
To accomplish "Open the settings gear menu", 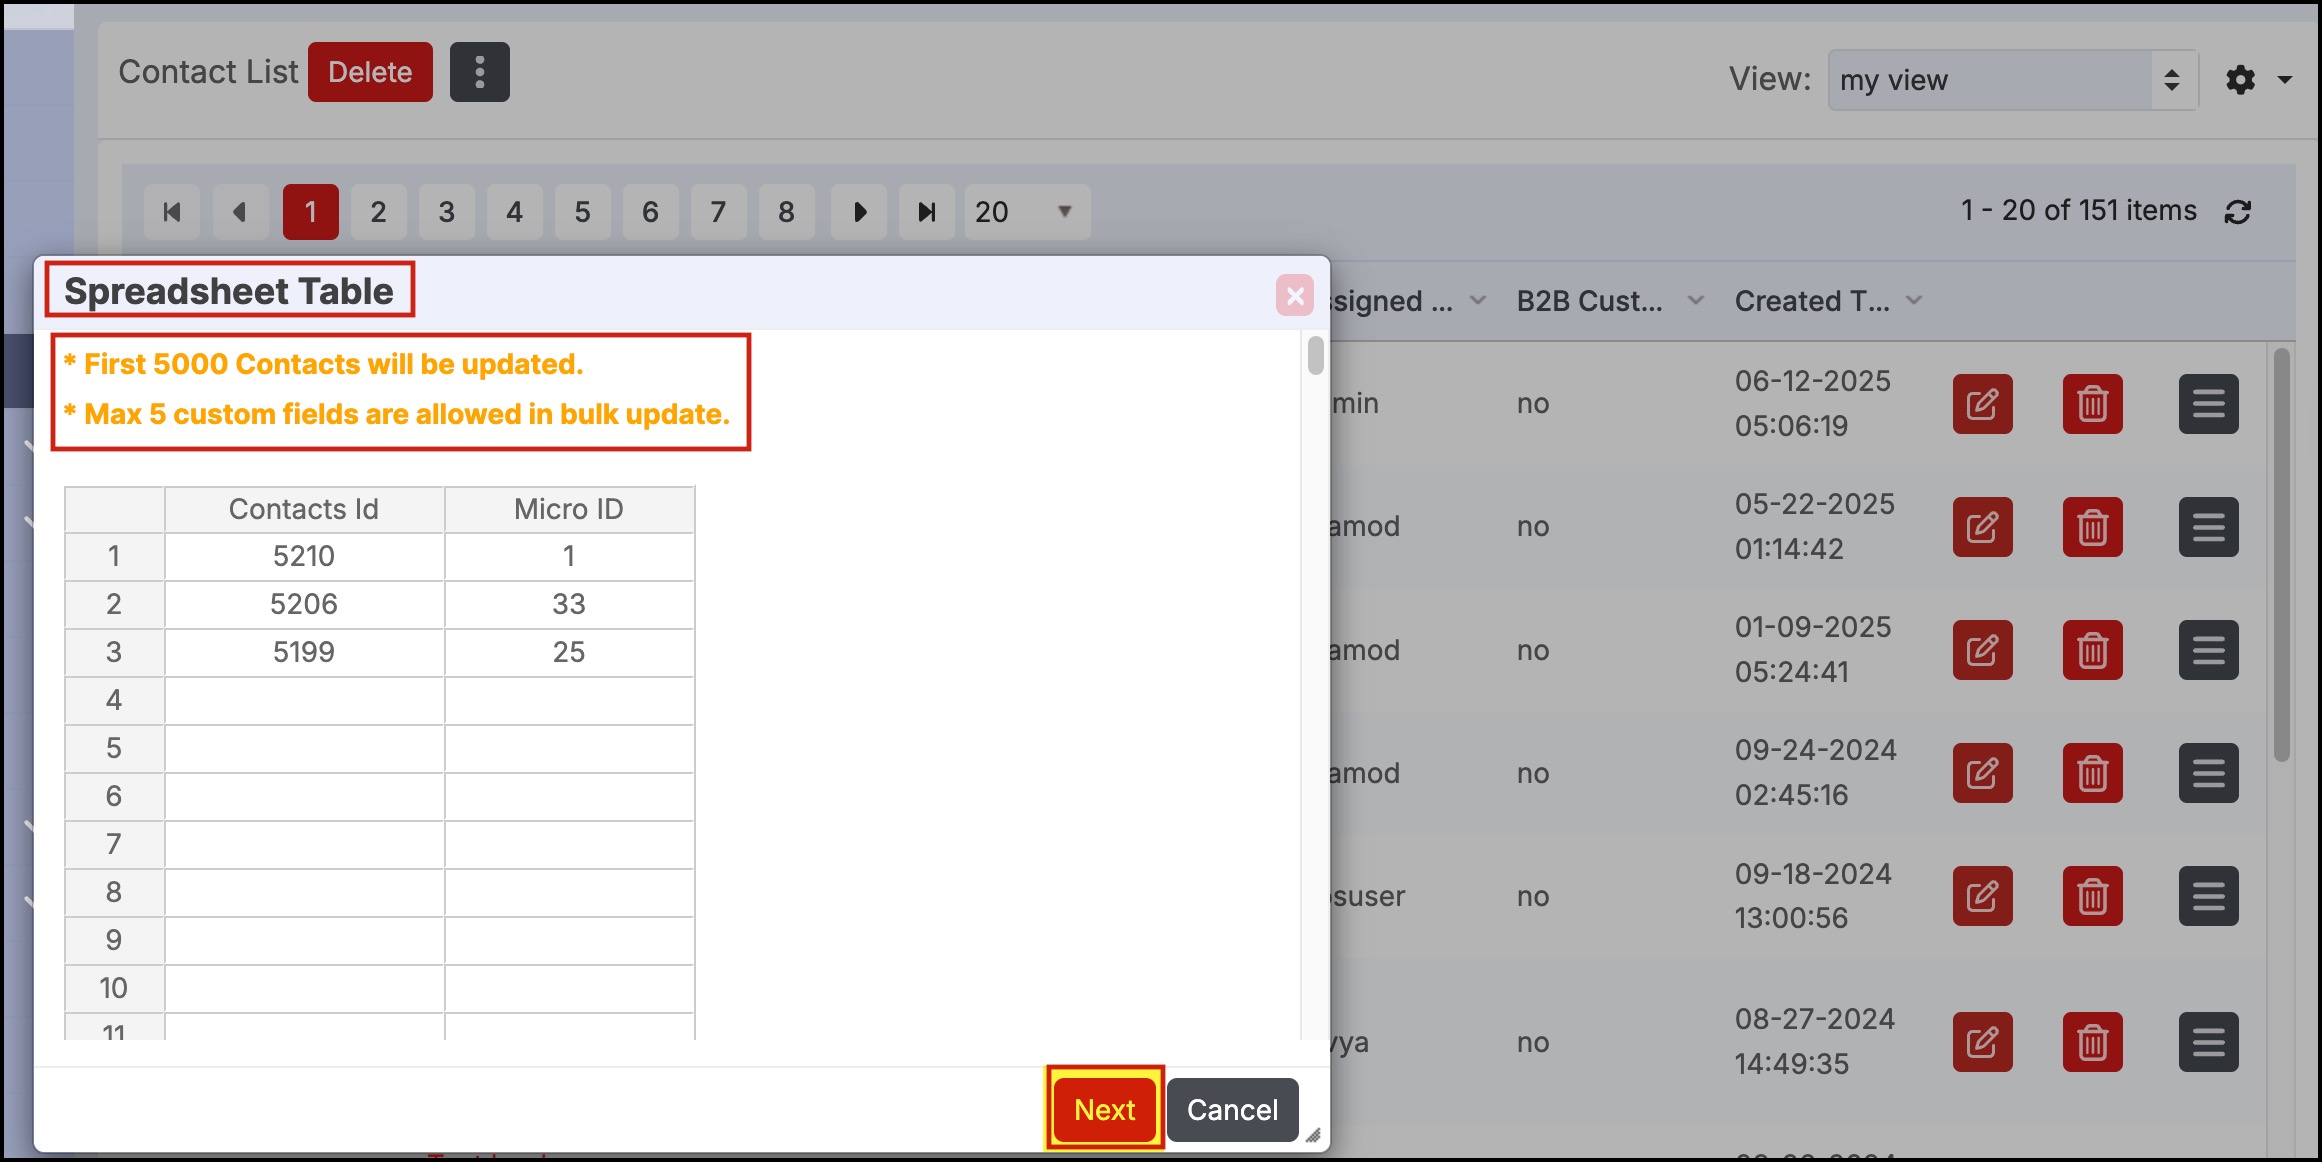I will (x=2241, y=80).
